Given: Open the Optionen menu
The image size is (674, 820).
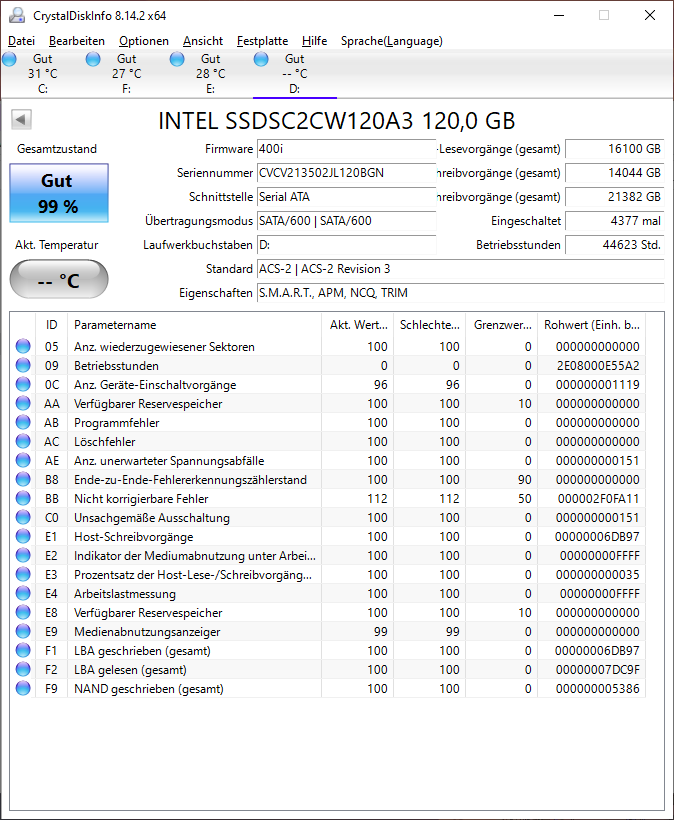Looking at the screenshot, I should click(144, 41).
